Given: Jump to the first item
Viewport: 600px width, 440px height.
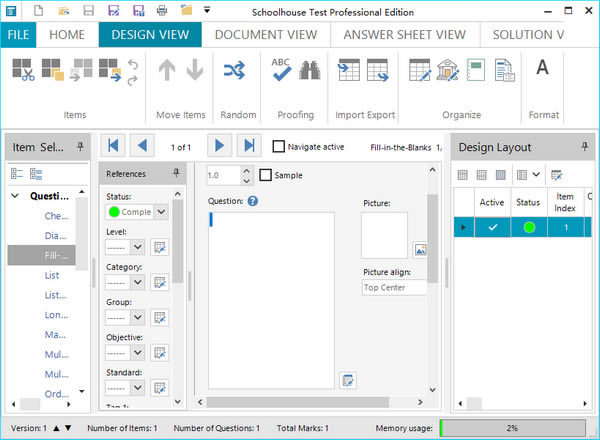Looking at the screenshot, I should [115, 146].
